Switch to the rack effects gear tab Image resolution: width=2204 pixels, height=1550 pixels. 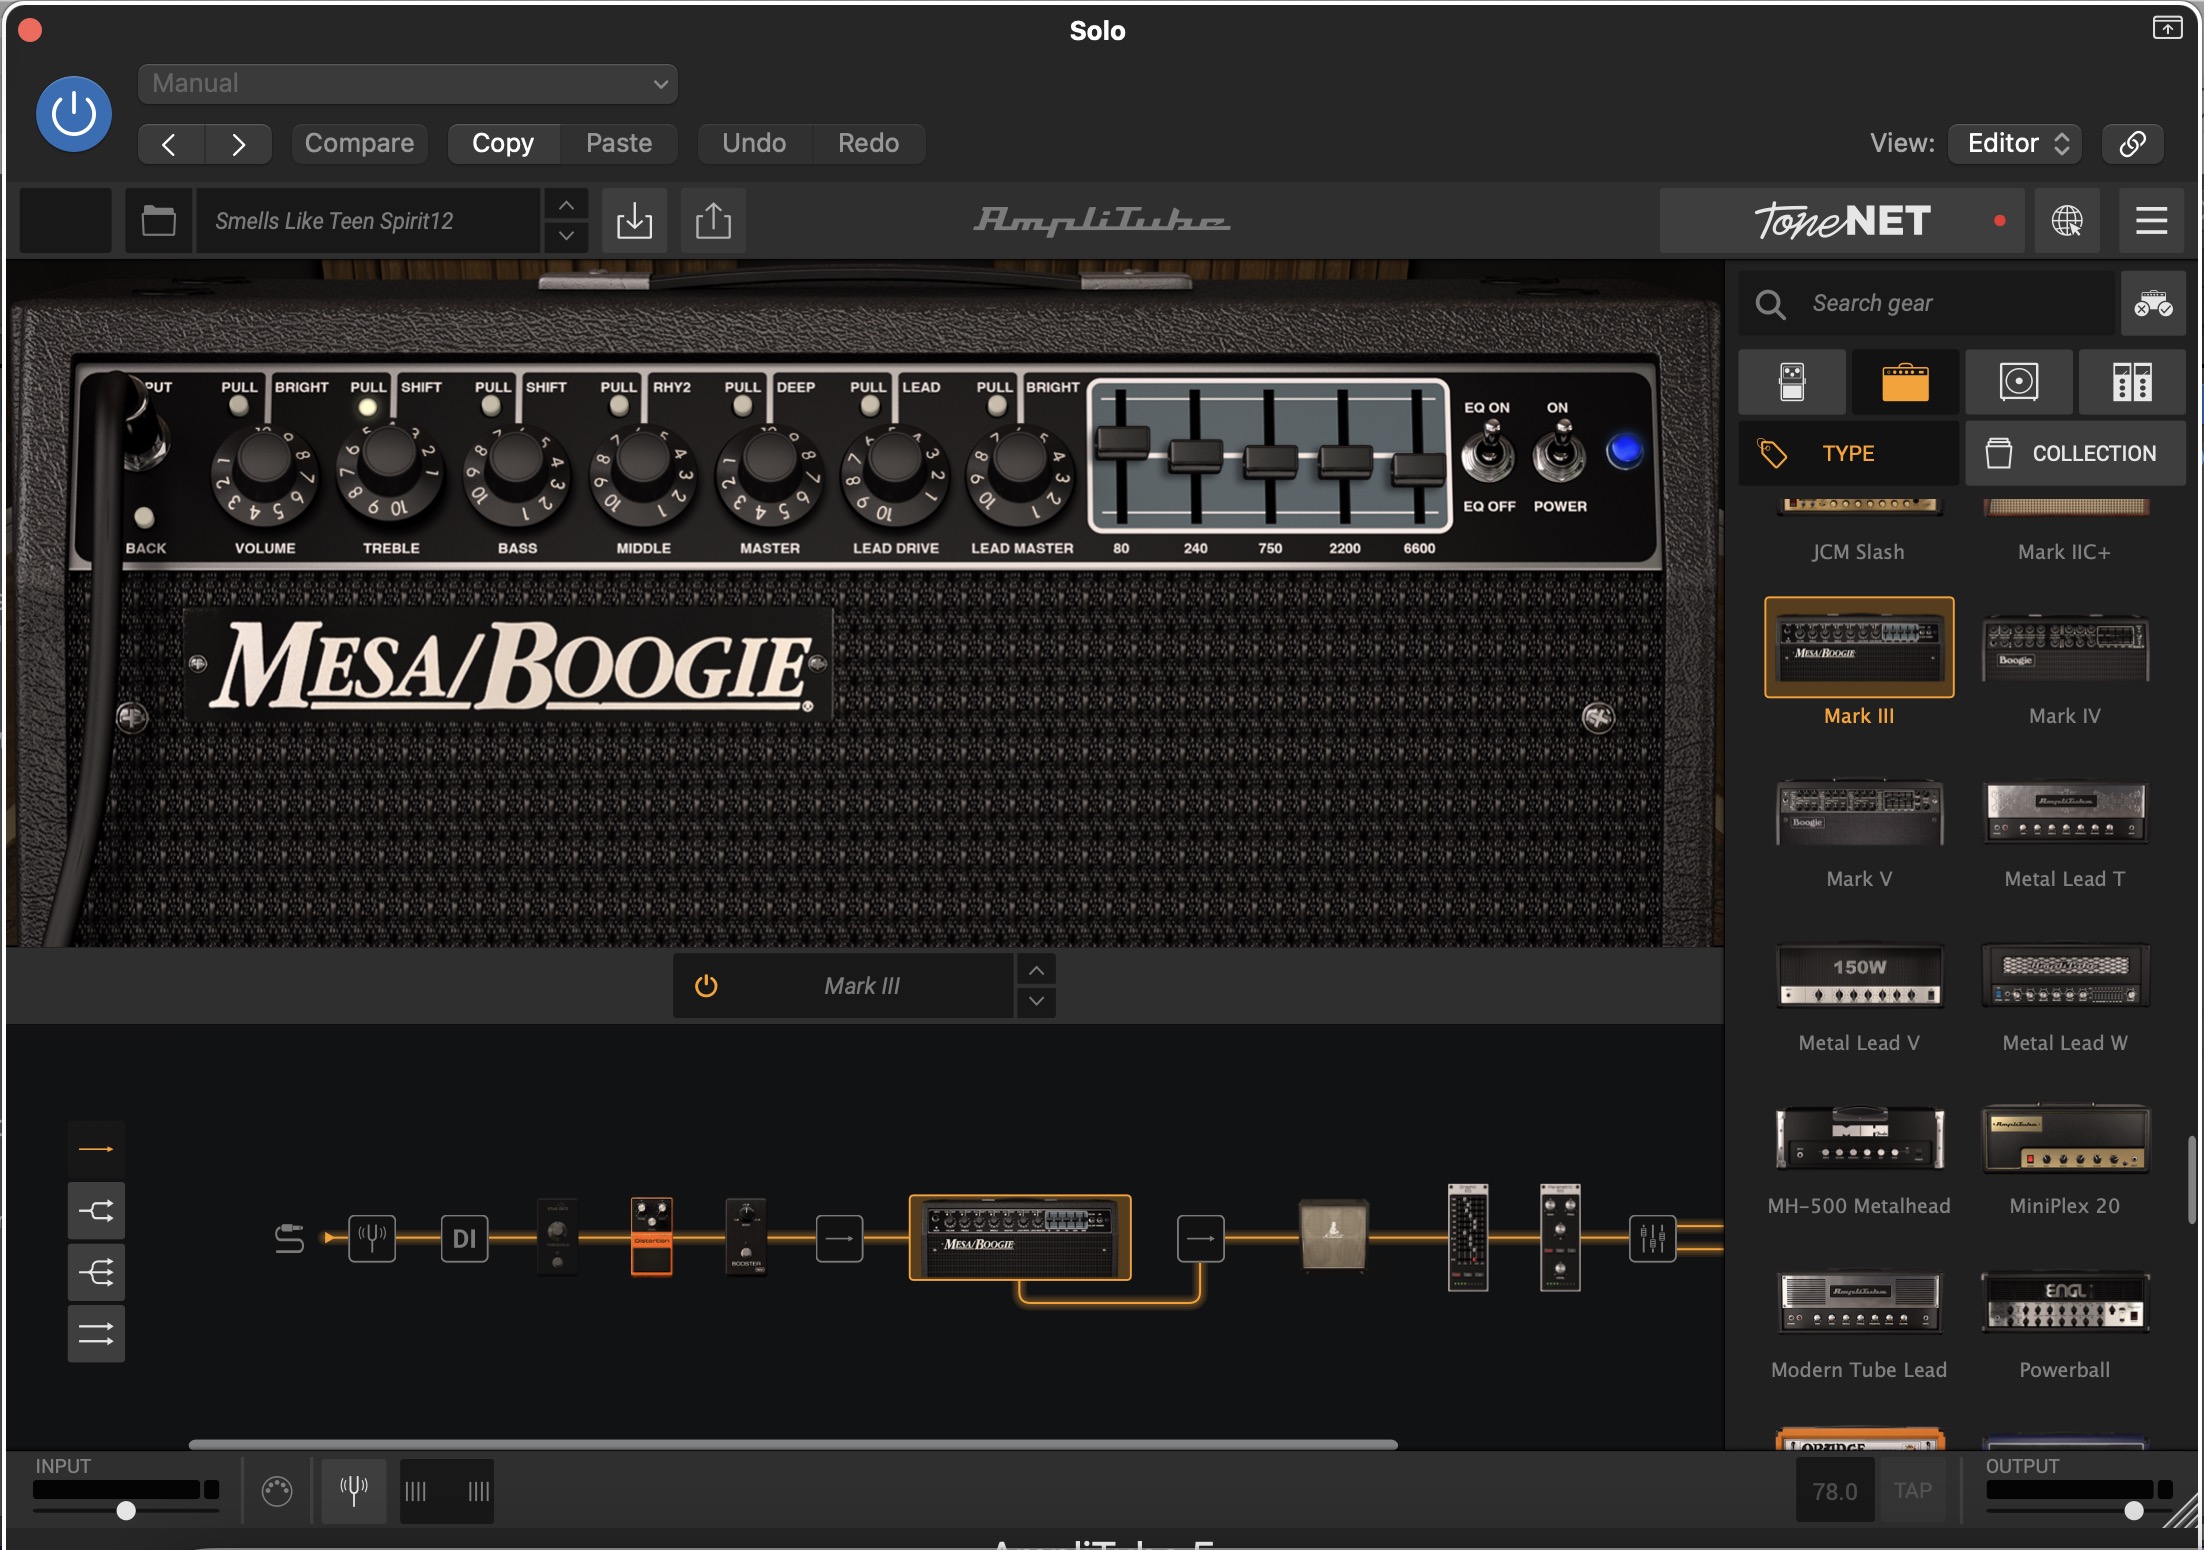(2132, 382)
